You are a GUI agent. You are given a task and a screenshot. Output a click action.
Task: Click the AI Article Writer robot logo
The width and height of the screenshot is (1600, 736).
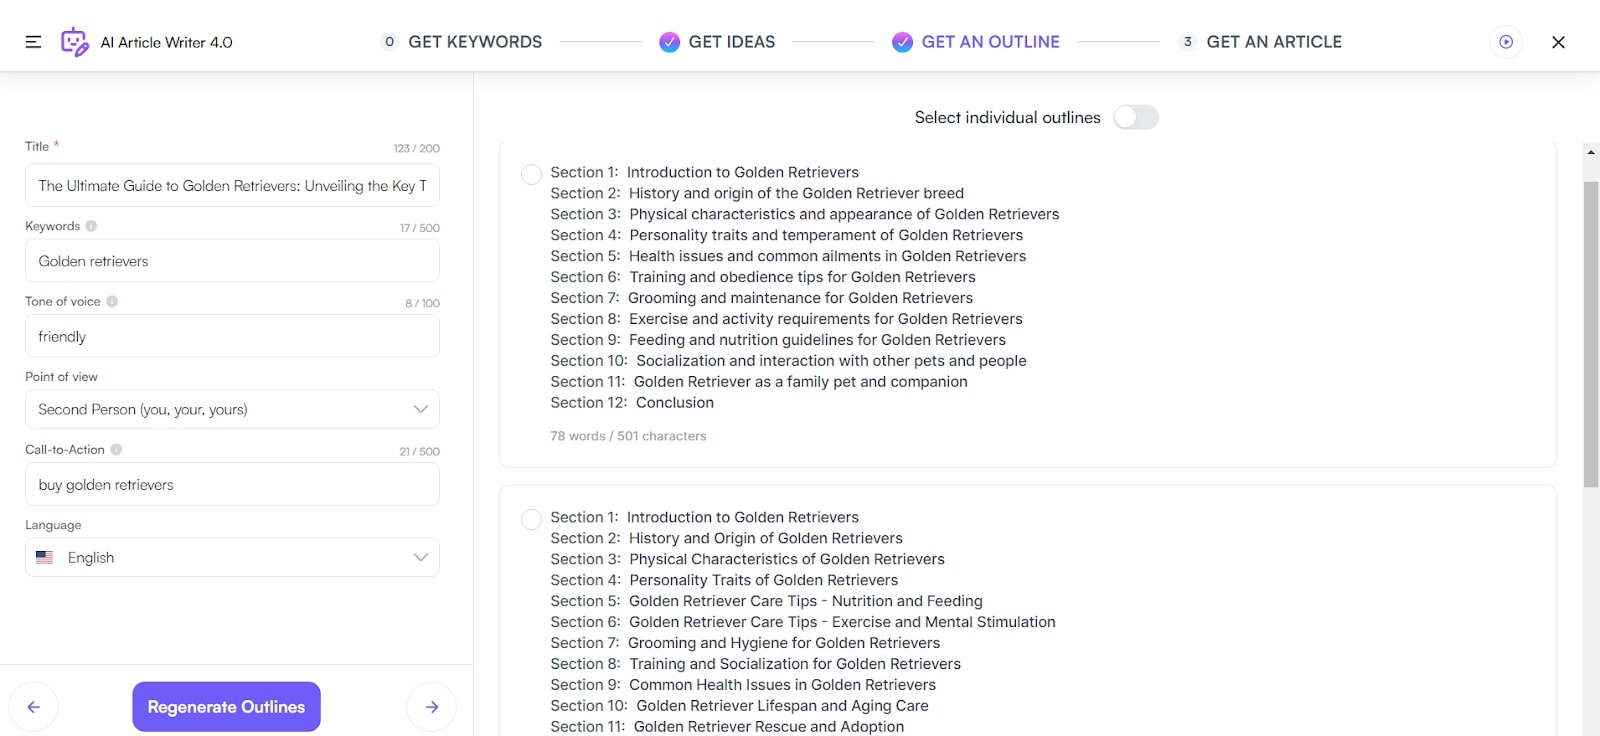pyautogui.click(x=74, y=42)
